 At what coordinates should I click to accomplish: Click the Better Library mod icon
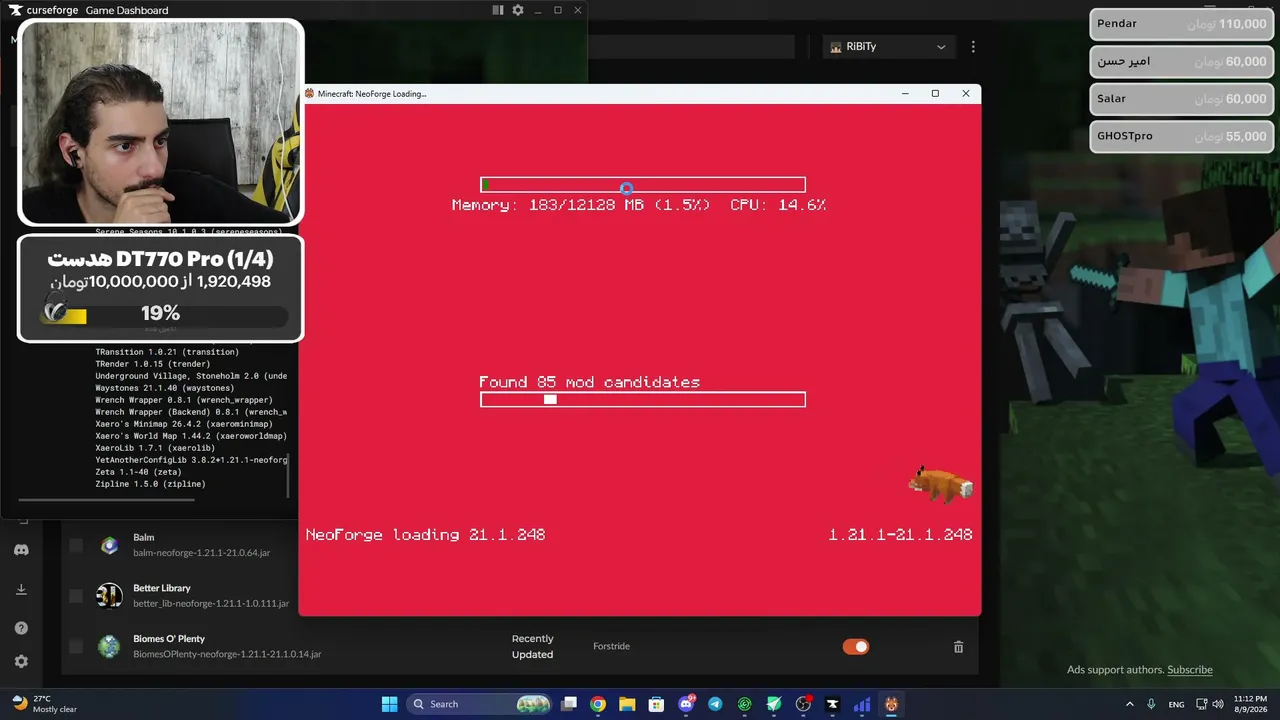pyautogui.click(x=109, y=596)
